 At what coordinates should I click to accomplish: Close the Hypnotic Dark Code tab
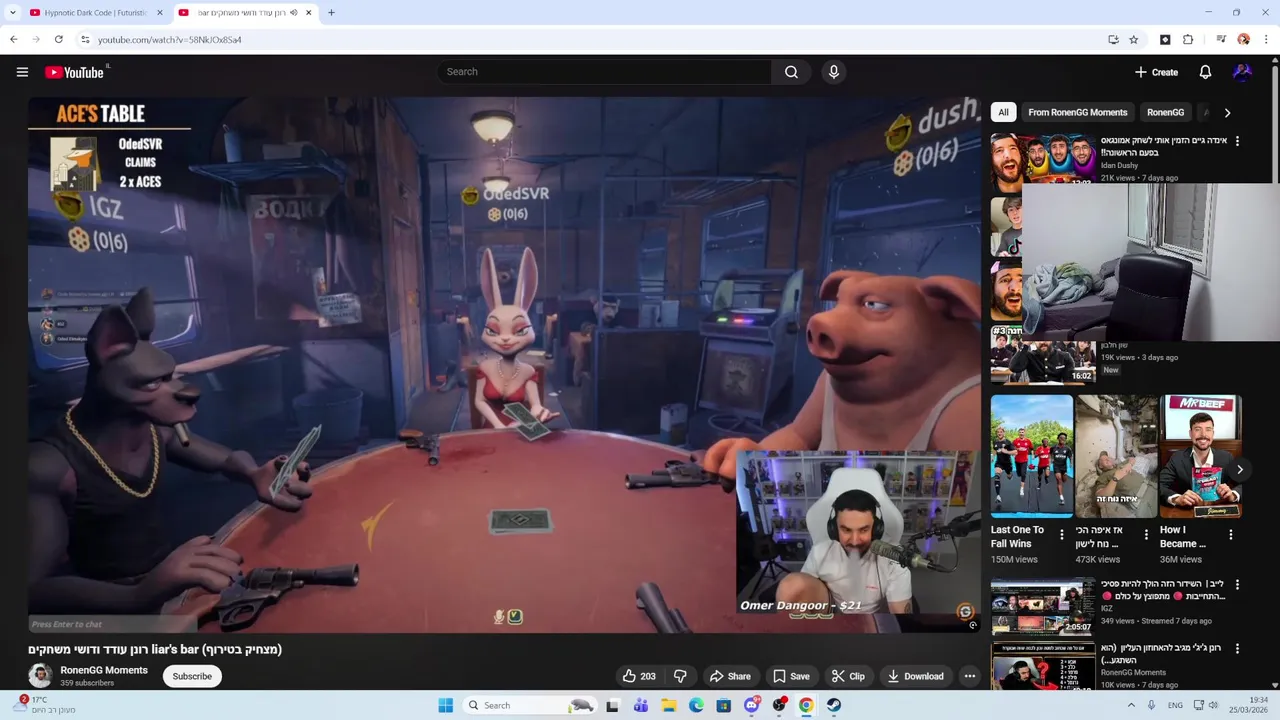160,13
